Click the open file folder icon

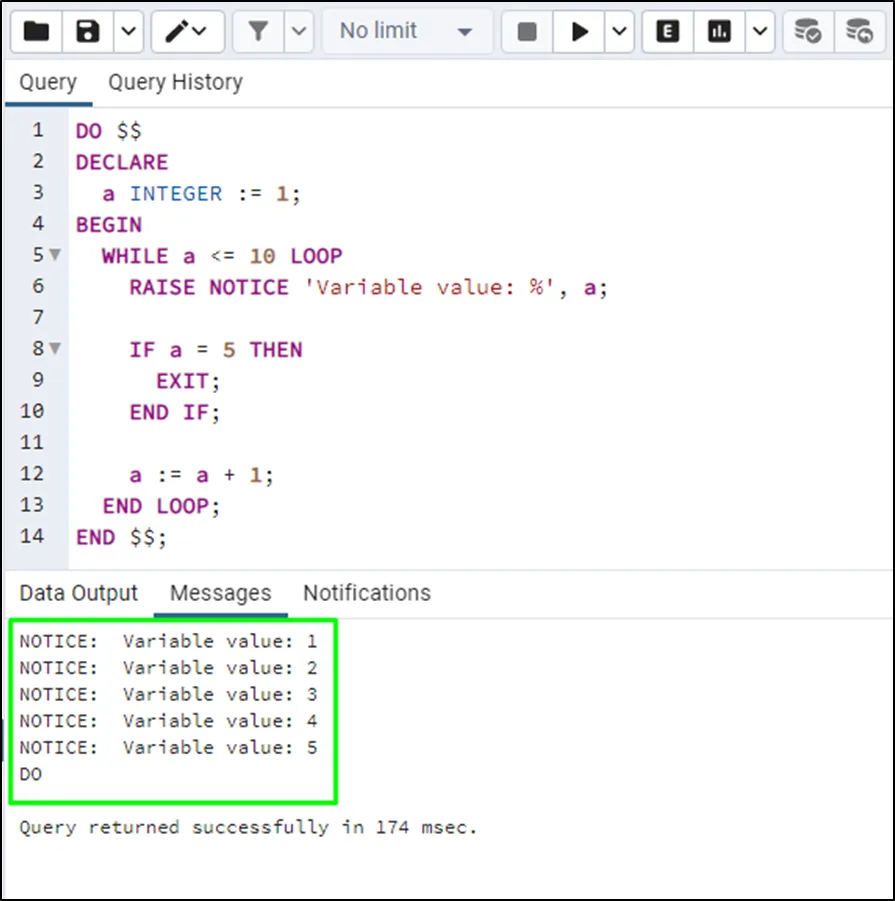[36, 32]
